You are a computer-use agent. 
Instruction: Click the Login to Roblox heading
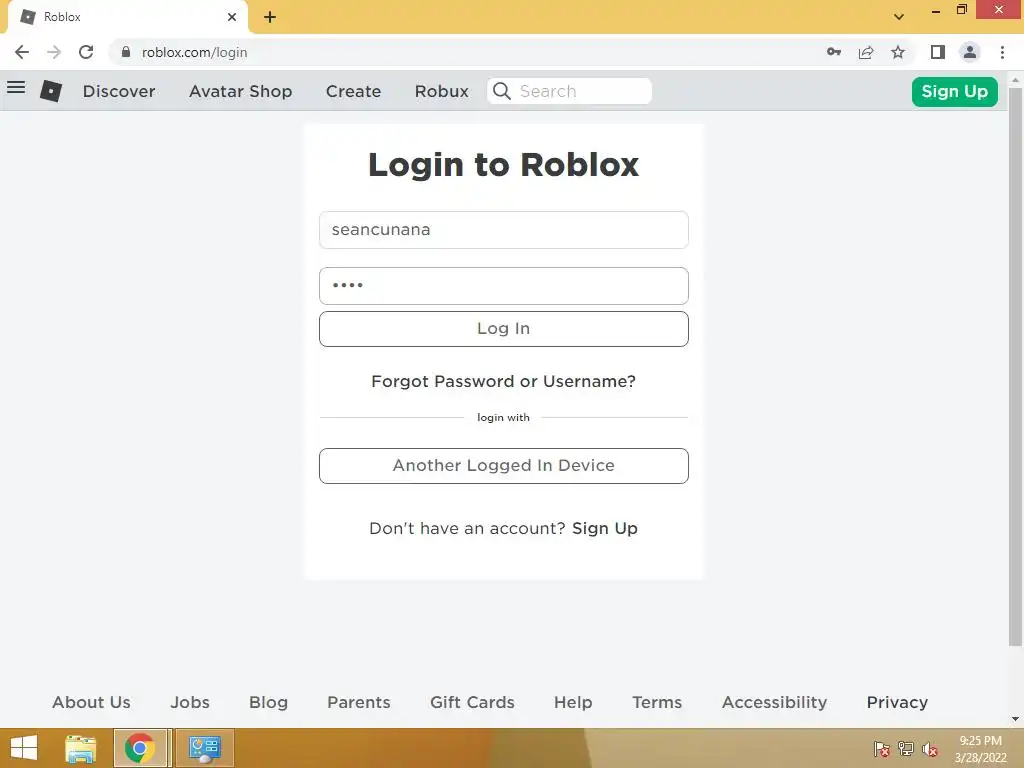(504, 165)
